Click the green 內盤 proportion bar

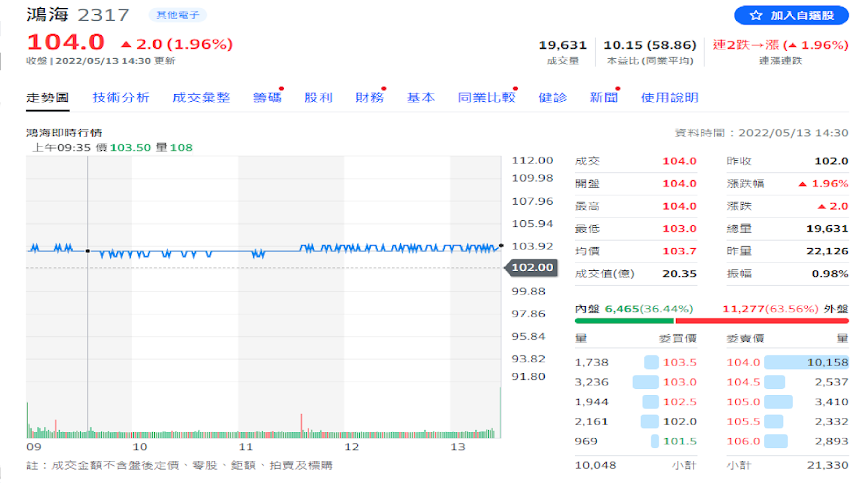coord(624,321)
